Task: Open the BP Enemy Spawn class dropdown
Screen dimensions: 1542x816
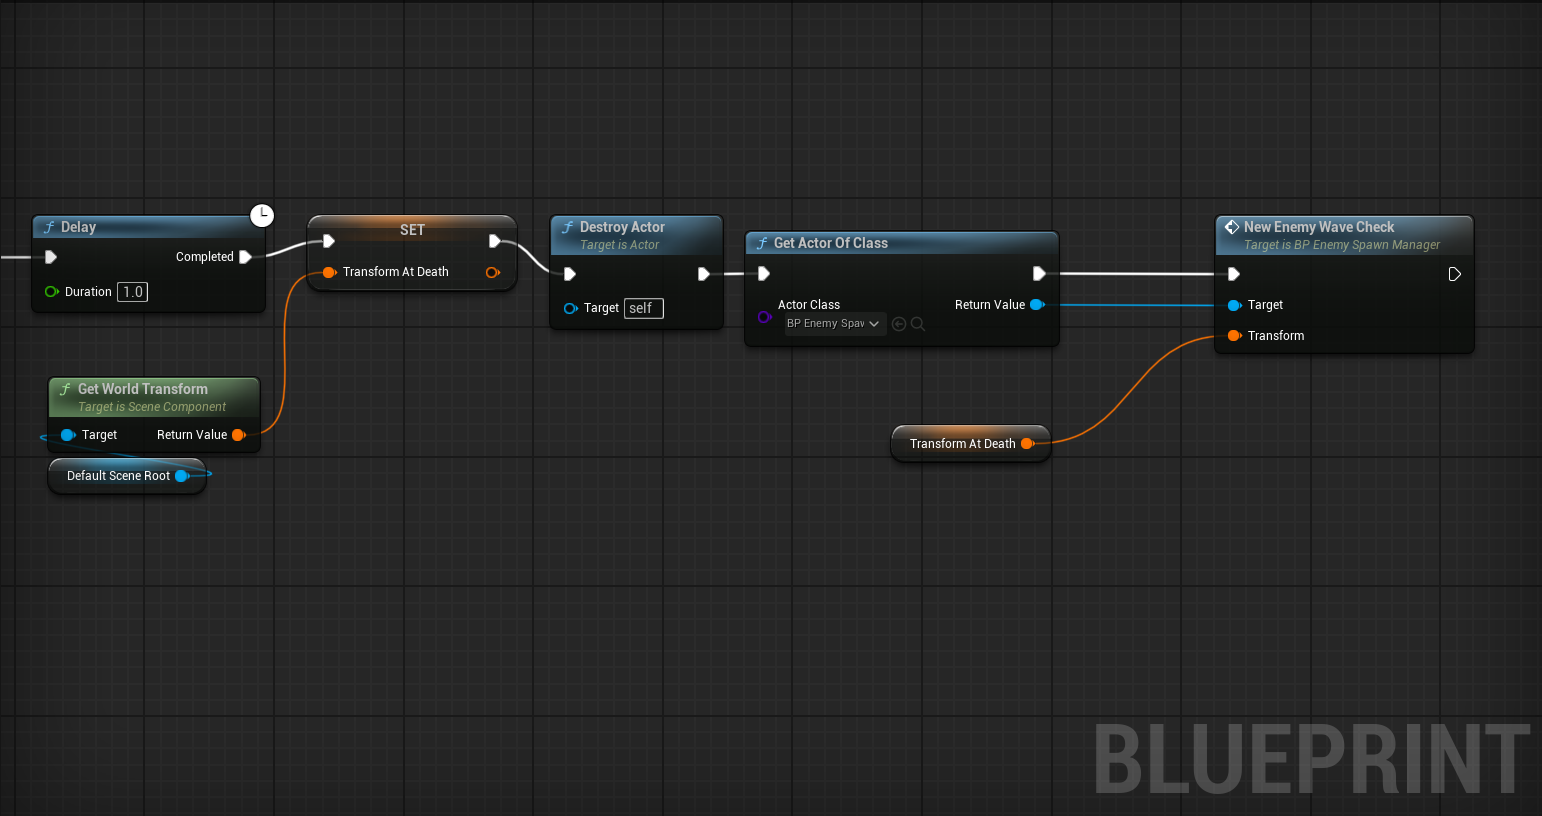Action: 833,324
